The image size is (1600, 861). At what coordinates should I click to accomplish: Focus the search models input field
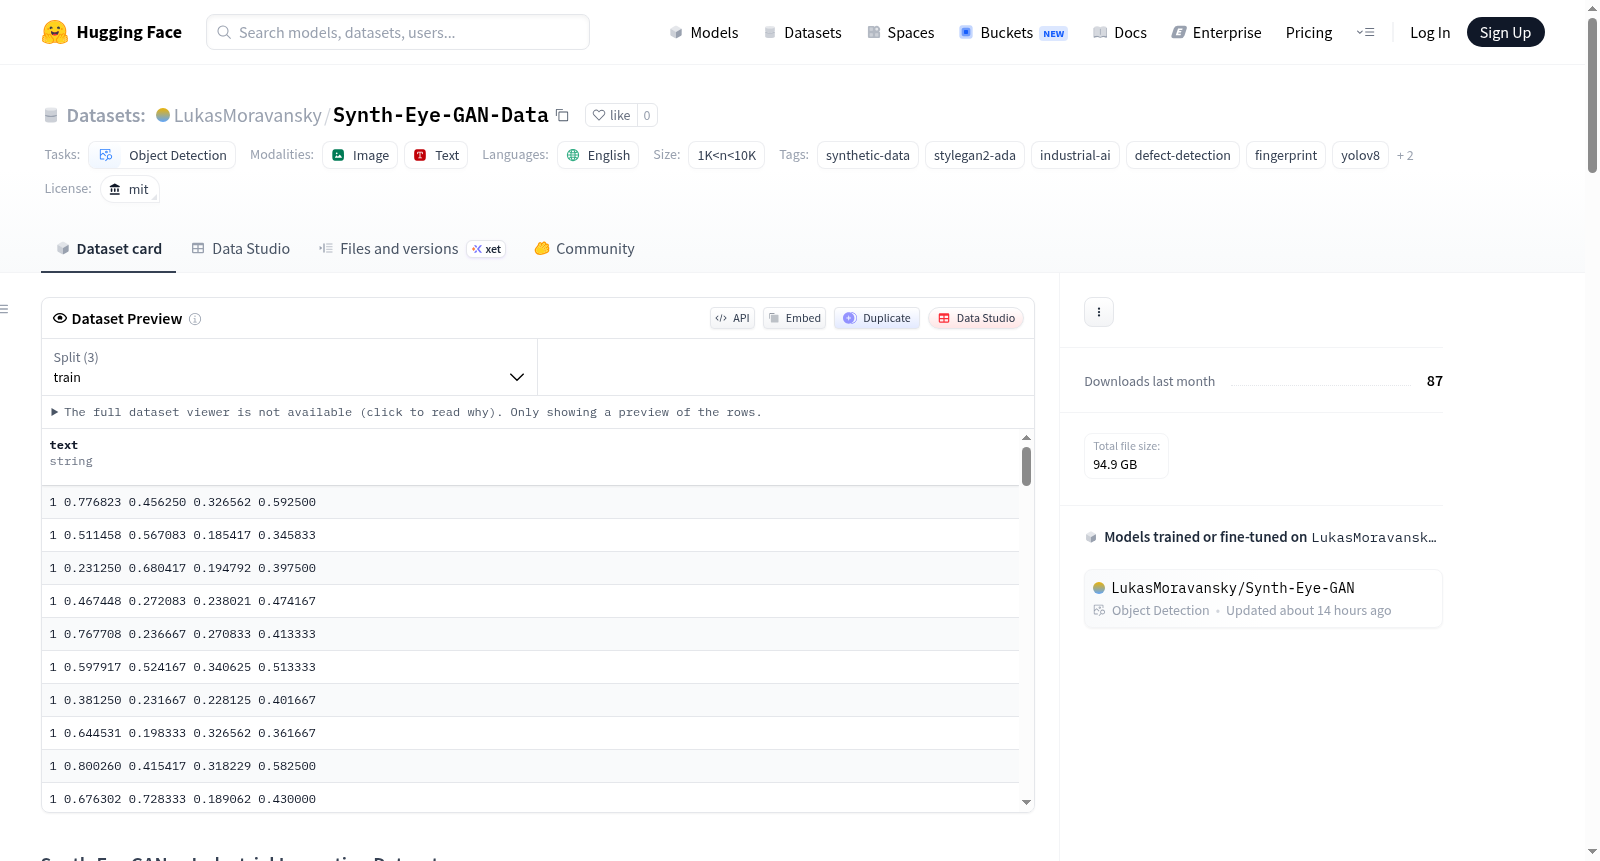[398, 32]
